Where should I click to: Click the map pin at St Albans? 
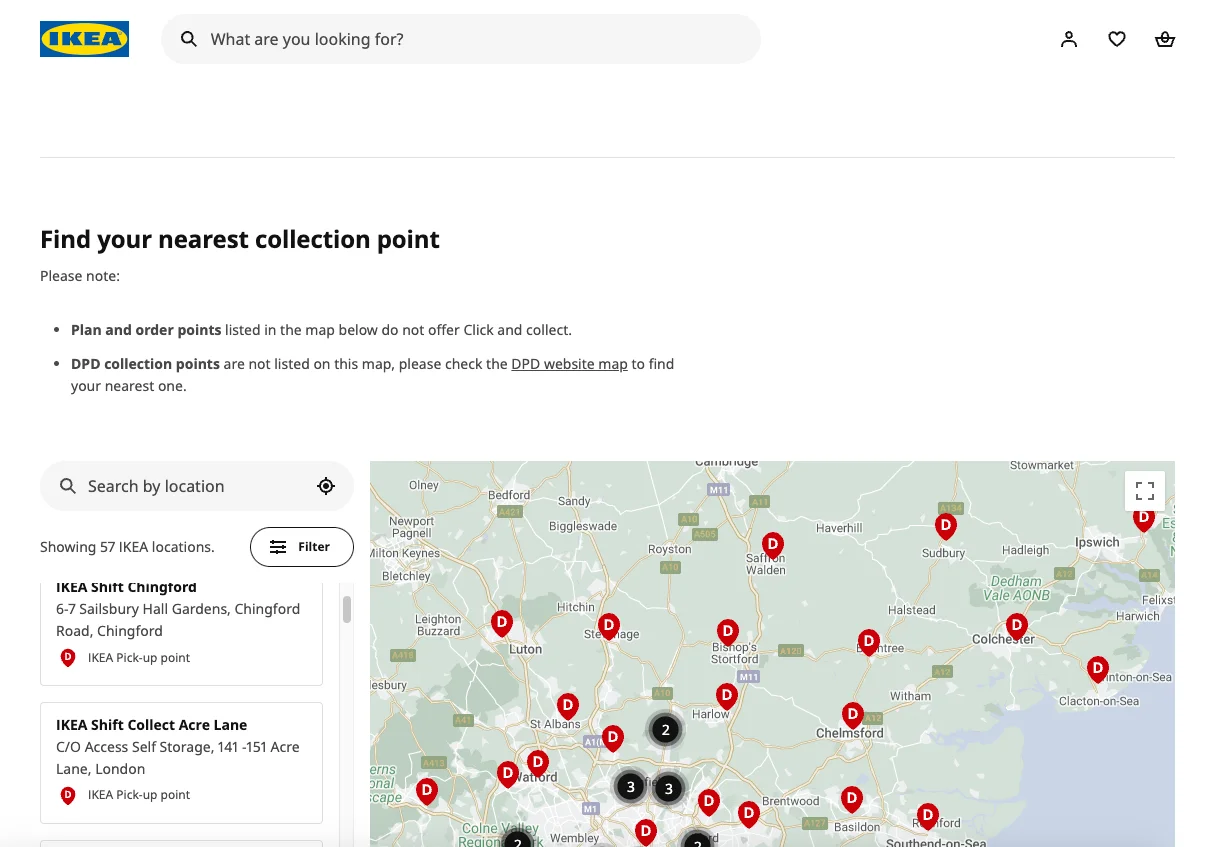568,706
